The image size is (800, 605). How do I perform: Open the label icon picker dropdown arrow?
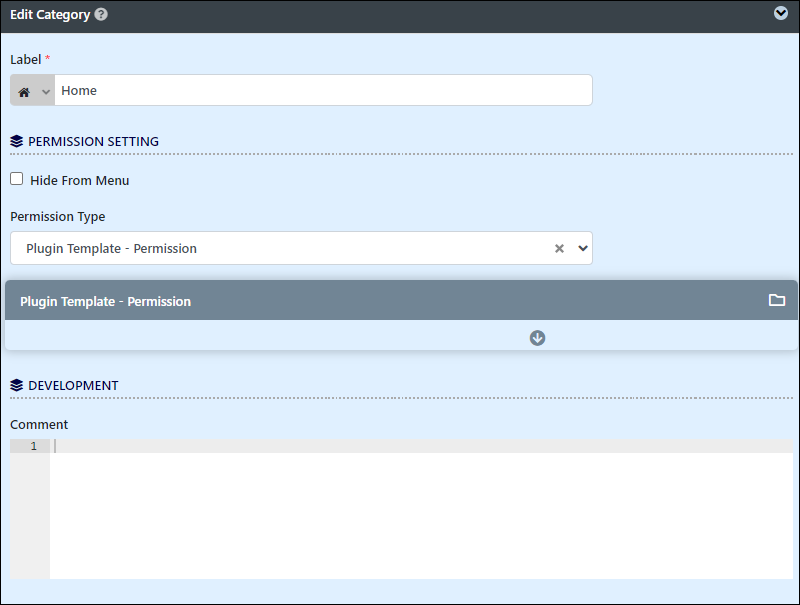point(46,92)
